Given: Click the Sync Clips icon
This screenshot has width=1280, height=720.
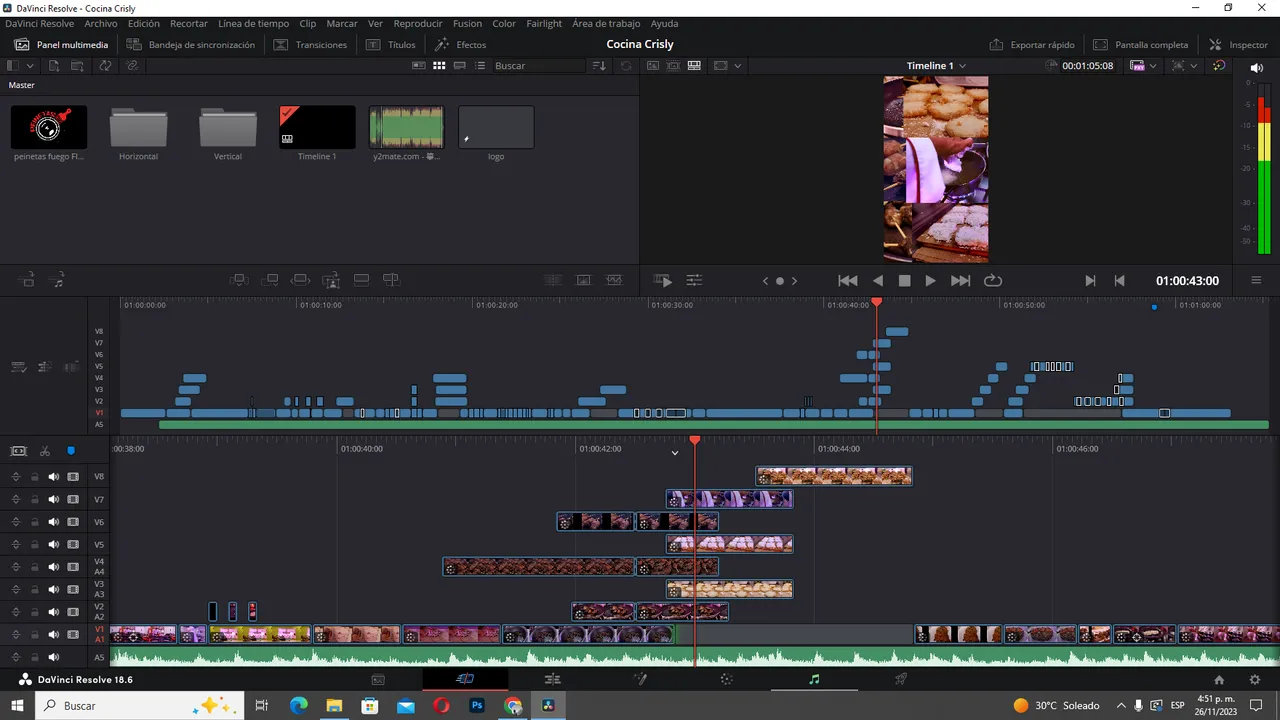Looking at the screenshot, I should pos(105,65).
